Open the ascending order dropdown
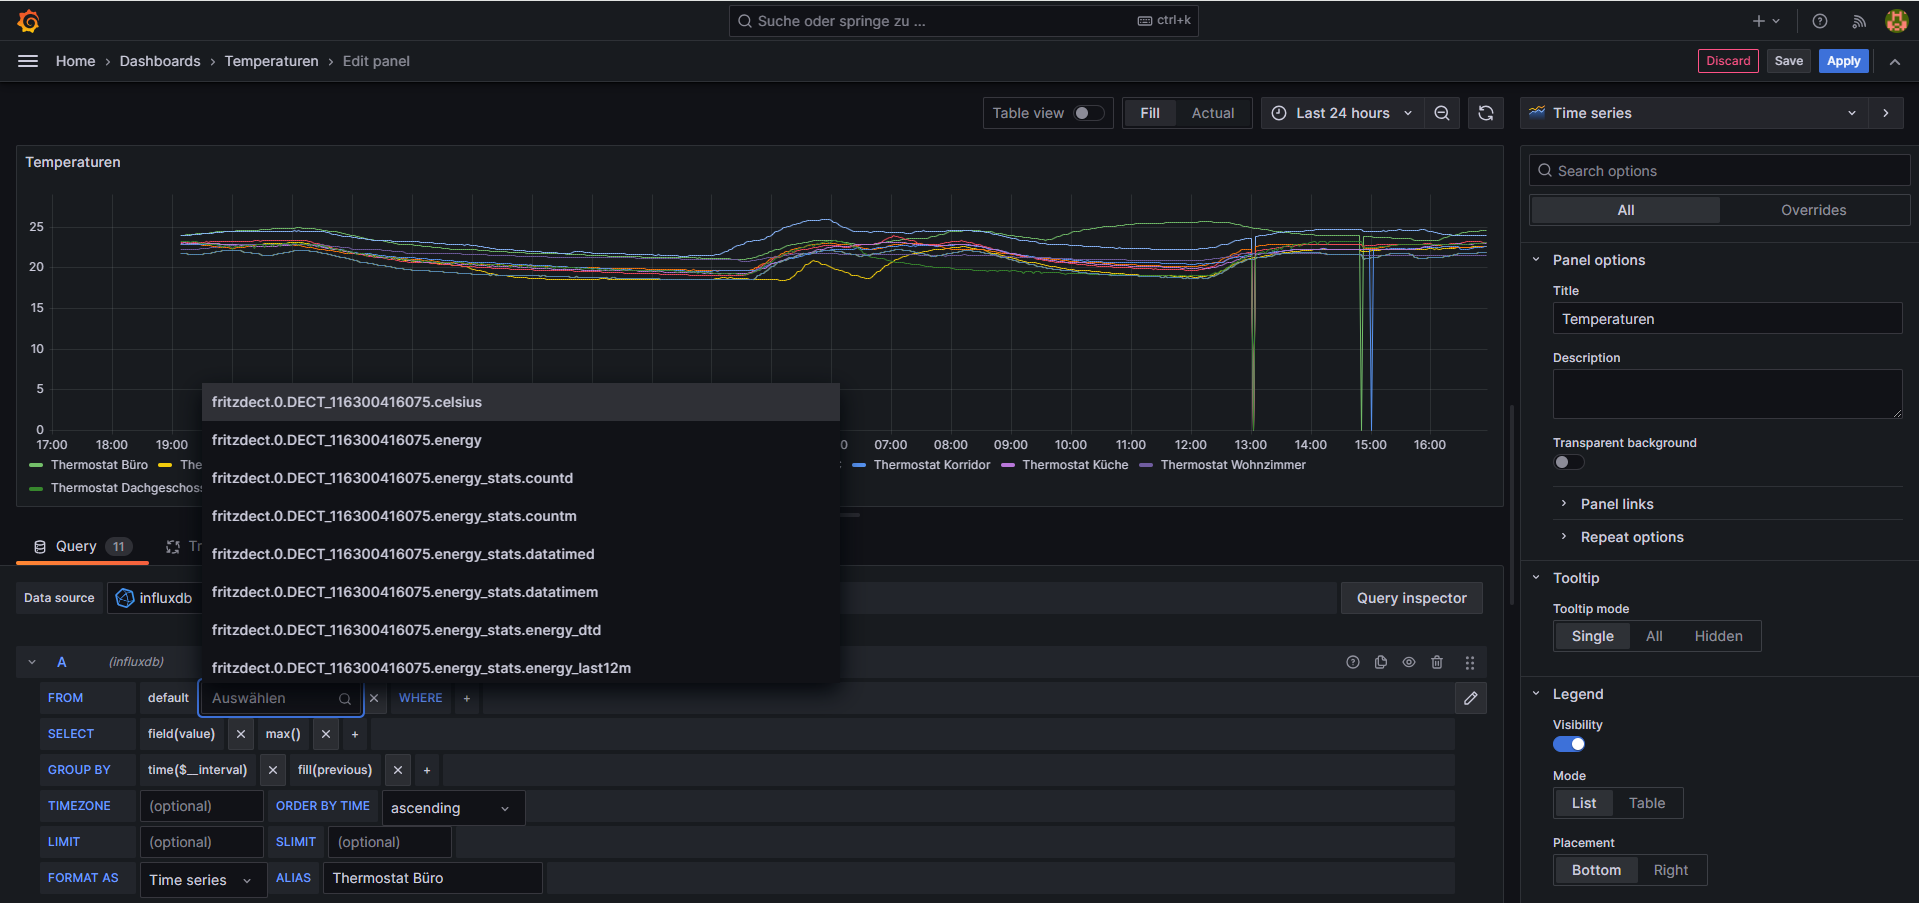Screen dimensions: 1919x903 (x=453, y=808)
